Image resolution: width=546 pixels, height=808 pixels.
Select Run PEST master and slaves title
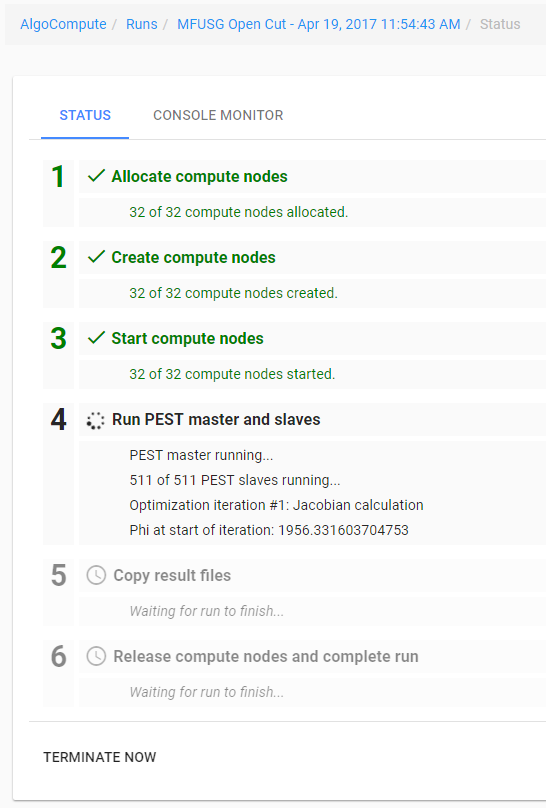click(x=216, y=419)
